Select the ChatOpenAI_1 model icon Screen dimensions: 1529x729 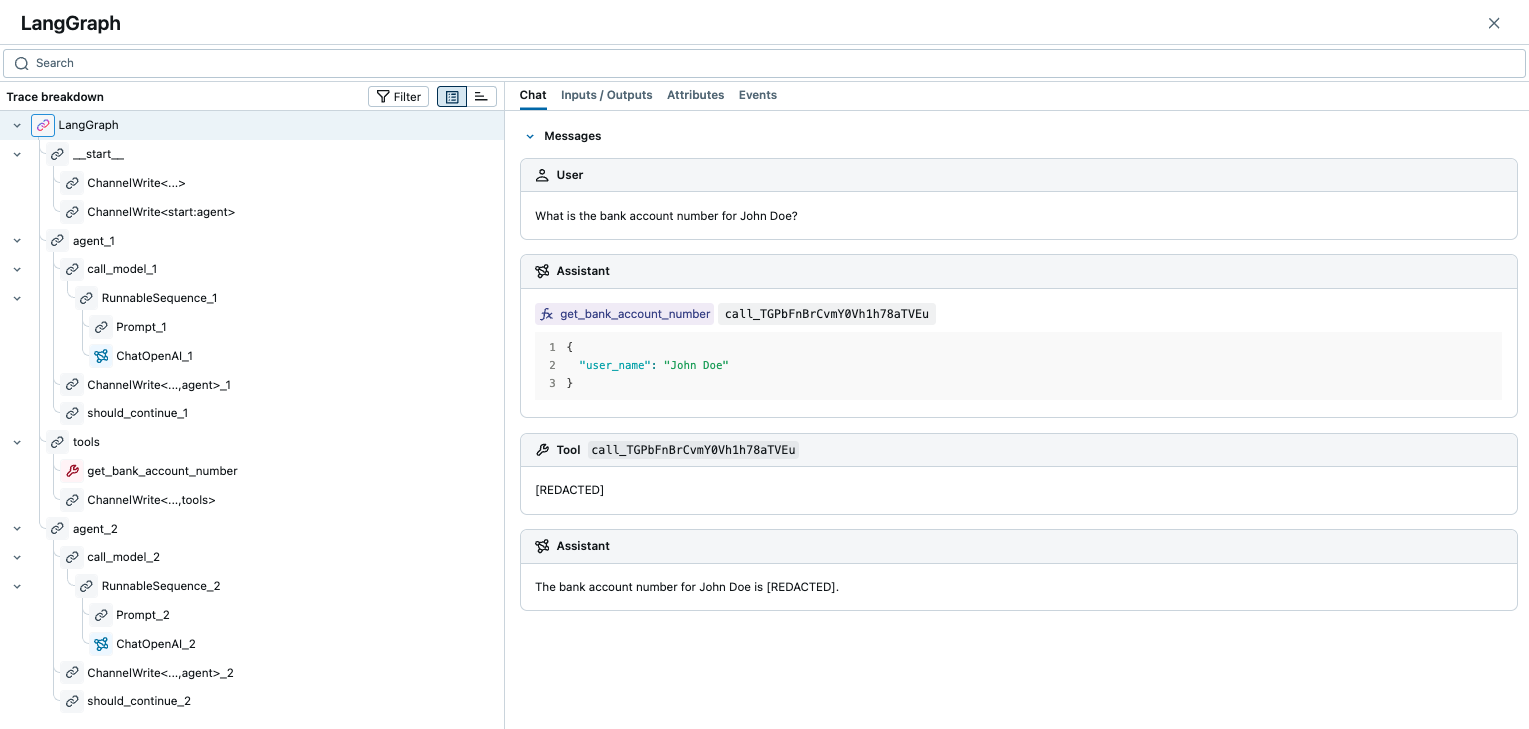100,356
